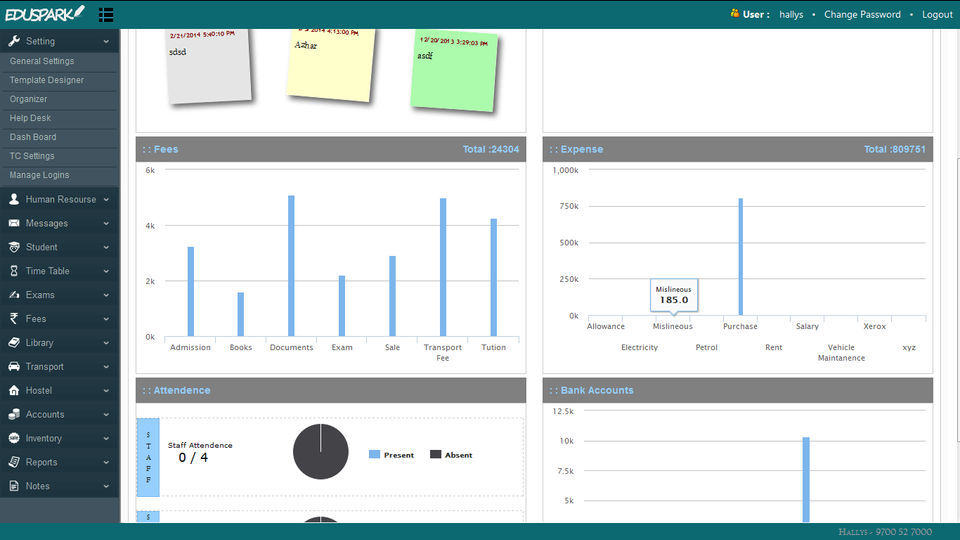
Task: Expand the Library chevron
Action: click(106, 343)
